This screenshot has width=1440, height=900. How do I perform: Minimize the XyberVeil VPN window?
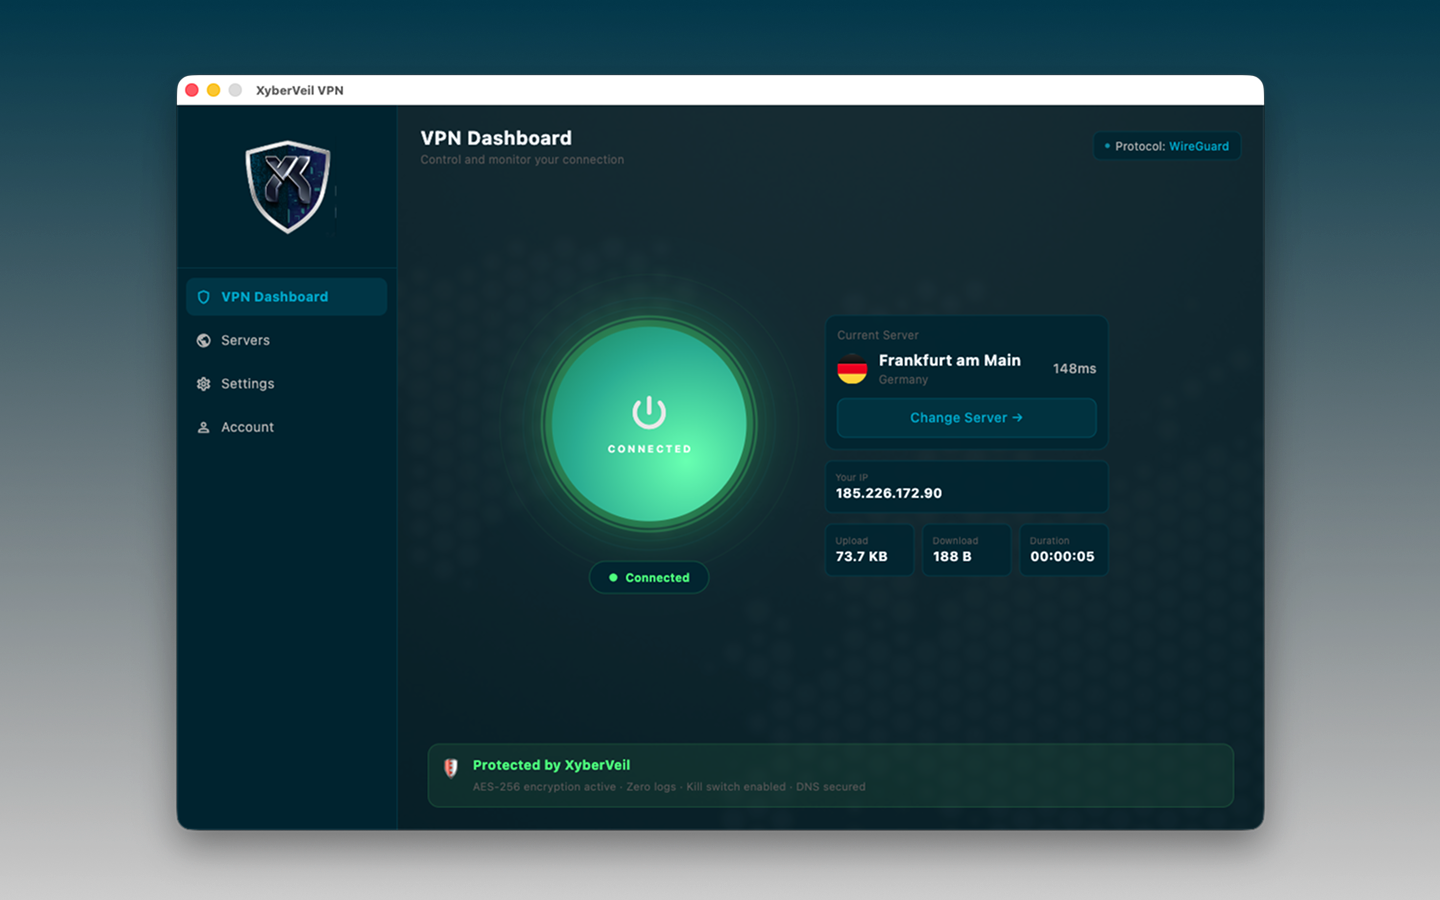[213, 90]
